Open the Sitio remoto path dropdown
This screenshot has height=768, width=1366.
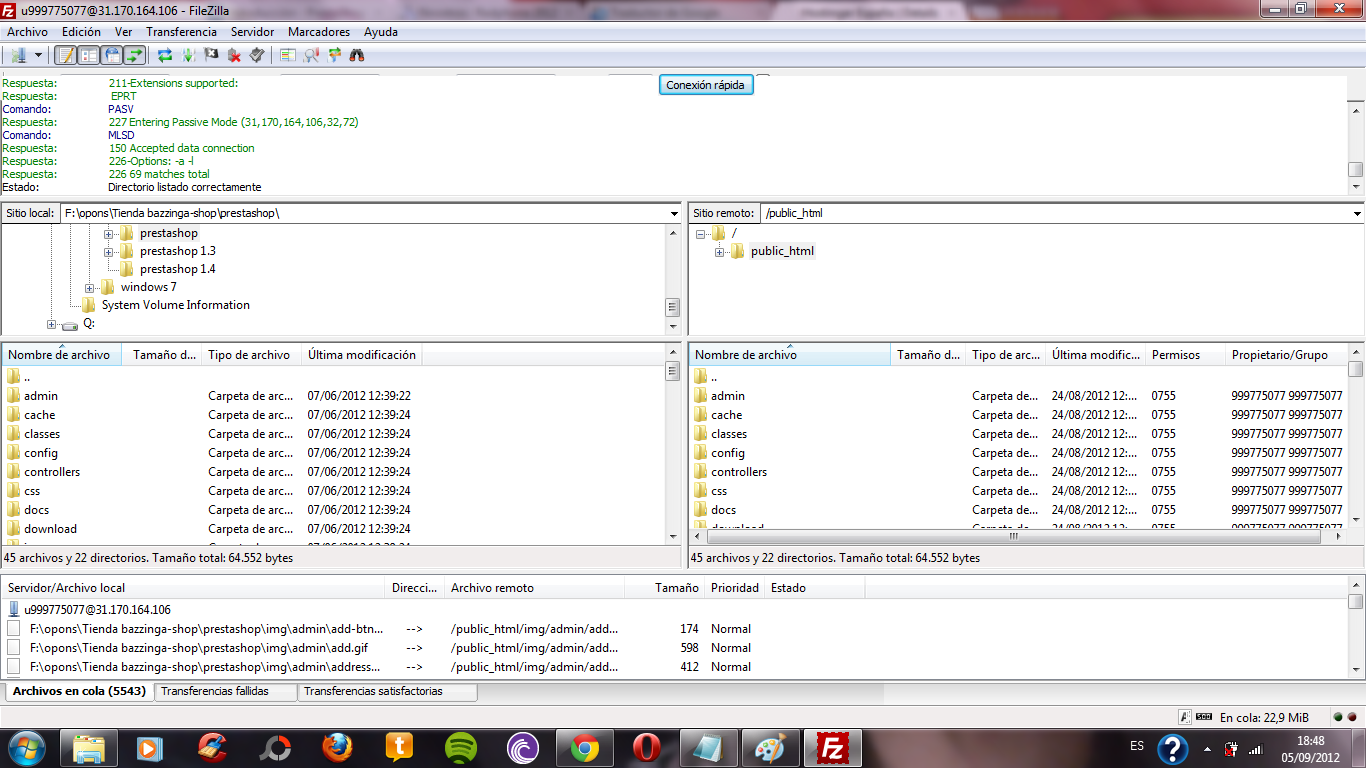1357,213
